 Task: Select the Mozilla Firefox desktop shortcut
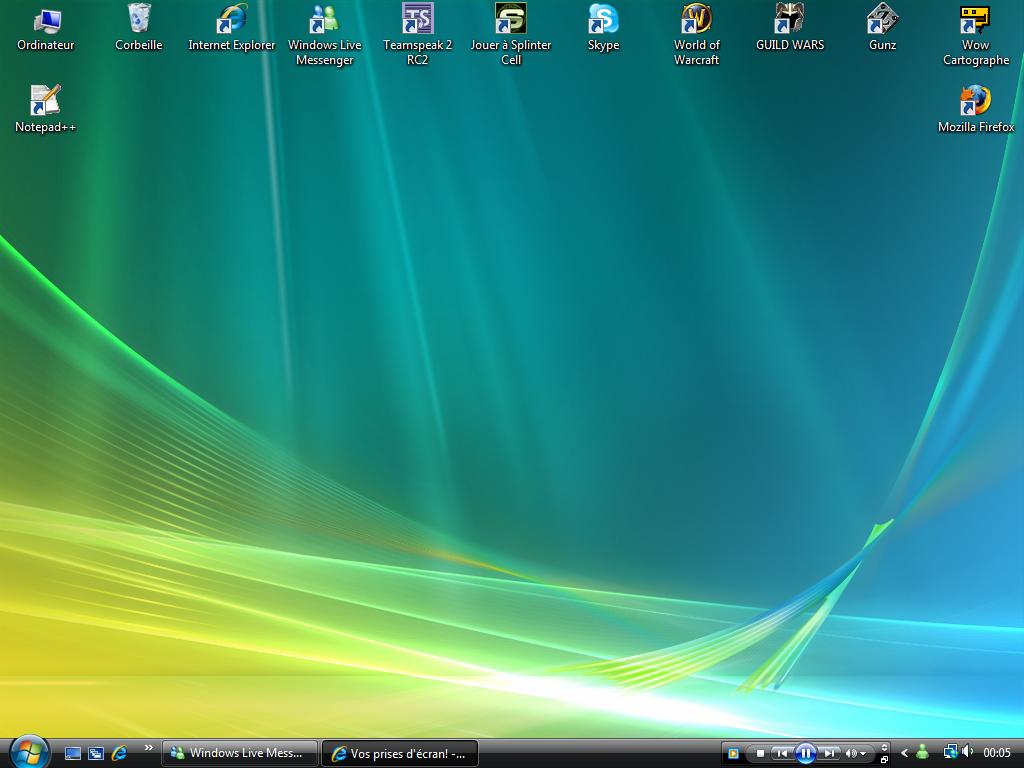point(976,110)
